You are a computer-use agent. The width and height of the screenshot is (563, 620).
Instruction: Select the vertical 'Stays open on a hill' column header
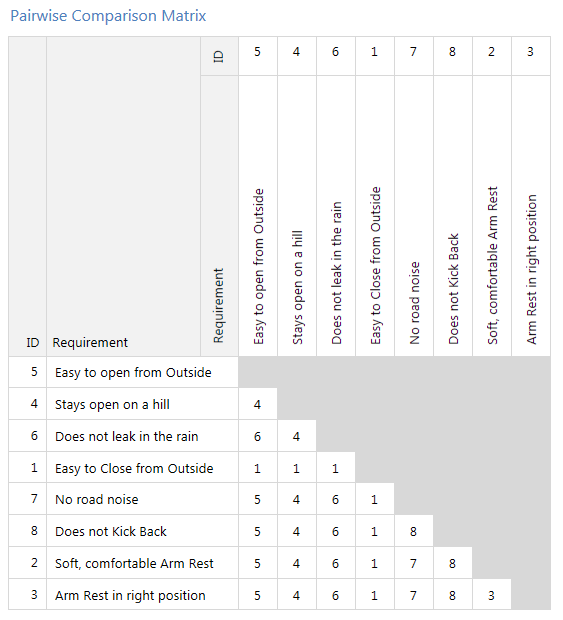pyautogui.click(x=297, y=287)
